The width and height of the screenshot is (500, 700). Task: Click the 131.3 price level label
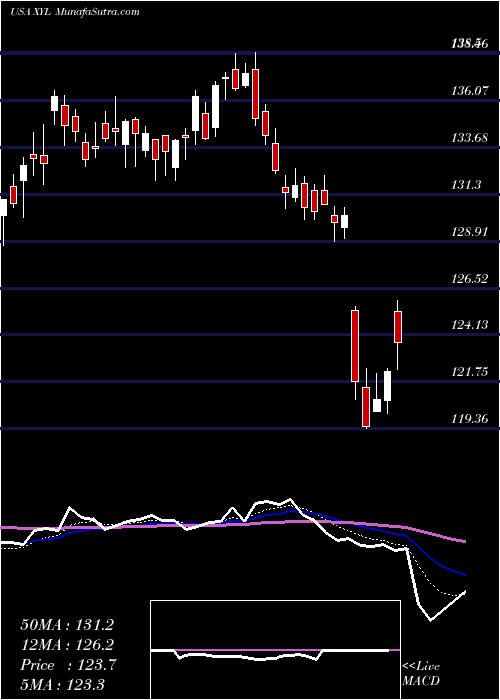(466, 184)
